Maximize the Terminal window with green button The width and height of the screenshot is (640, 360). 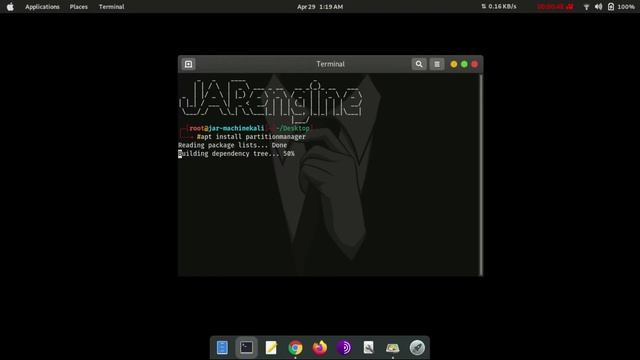pos(464,64)
